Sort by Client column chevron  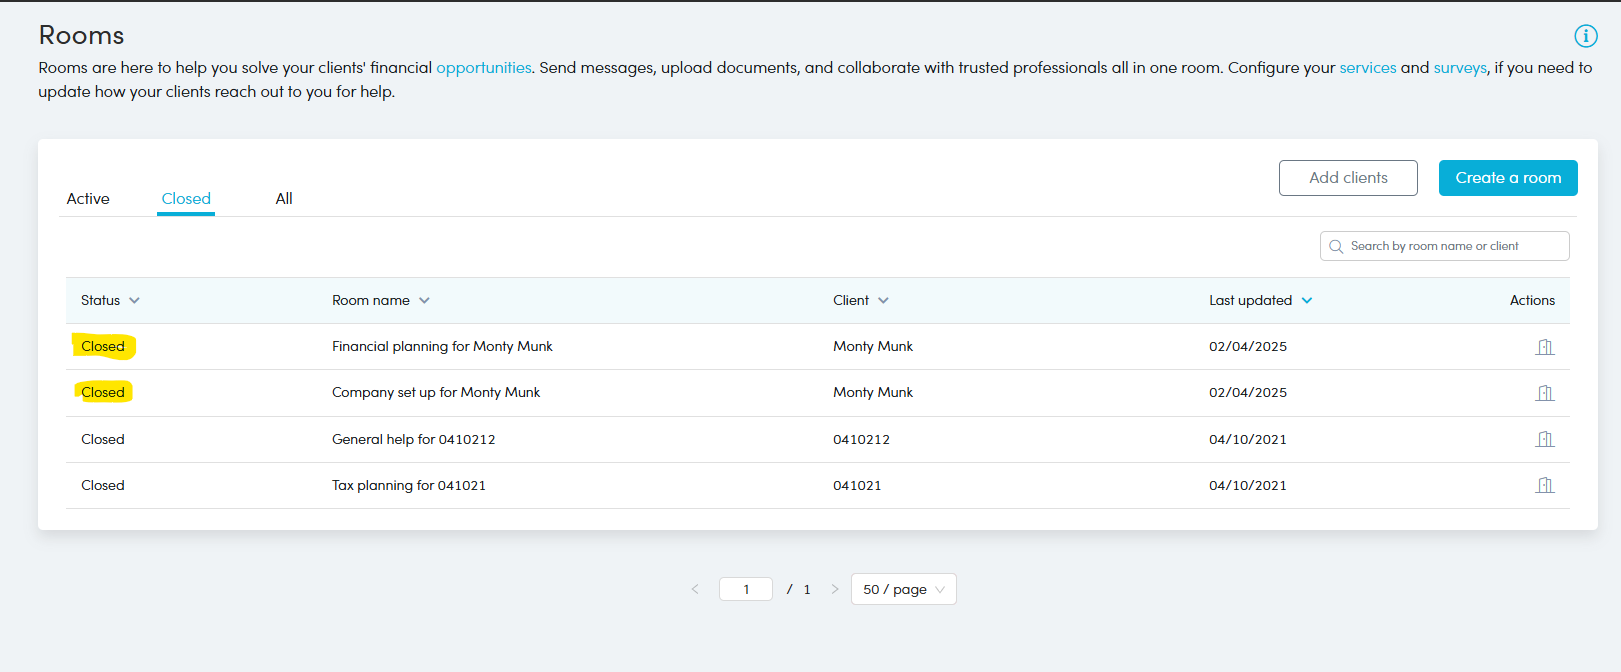pyautogui.click(x=883, y=300)
